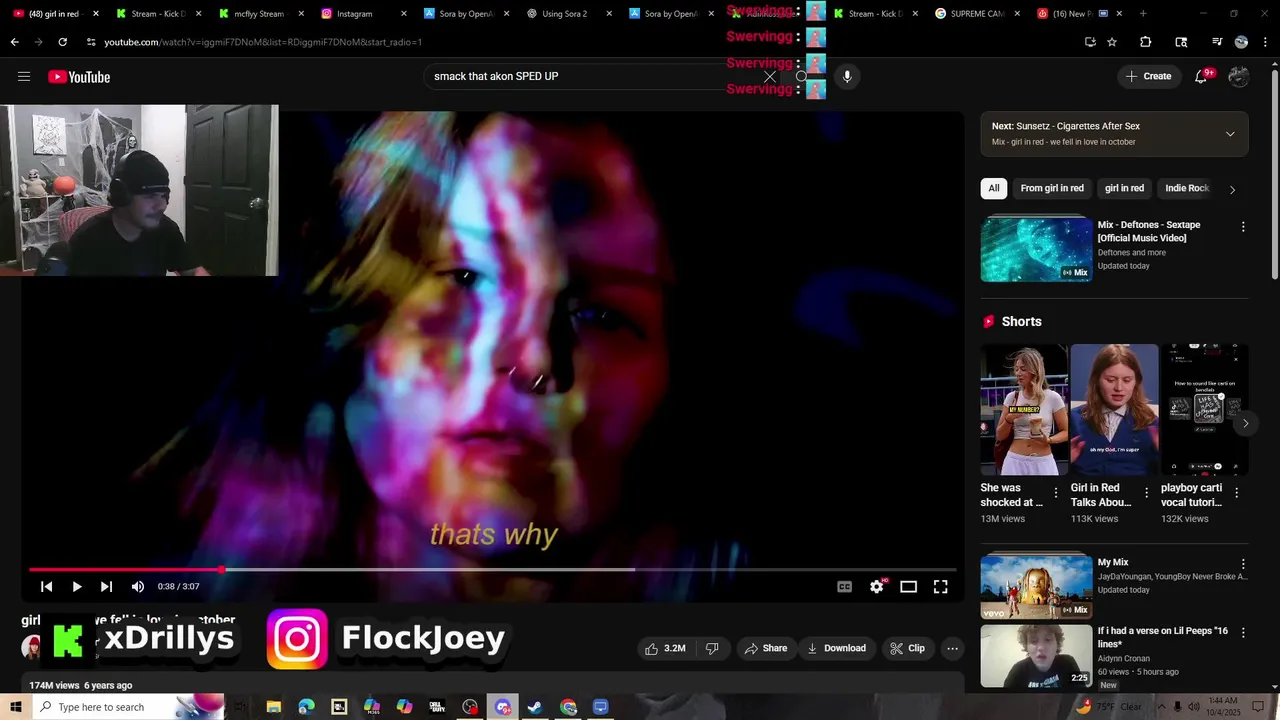
Task: Skip to the previous video
Action: [46, 587]
